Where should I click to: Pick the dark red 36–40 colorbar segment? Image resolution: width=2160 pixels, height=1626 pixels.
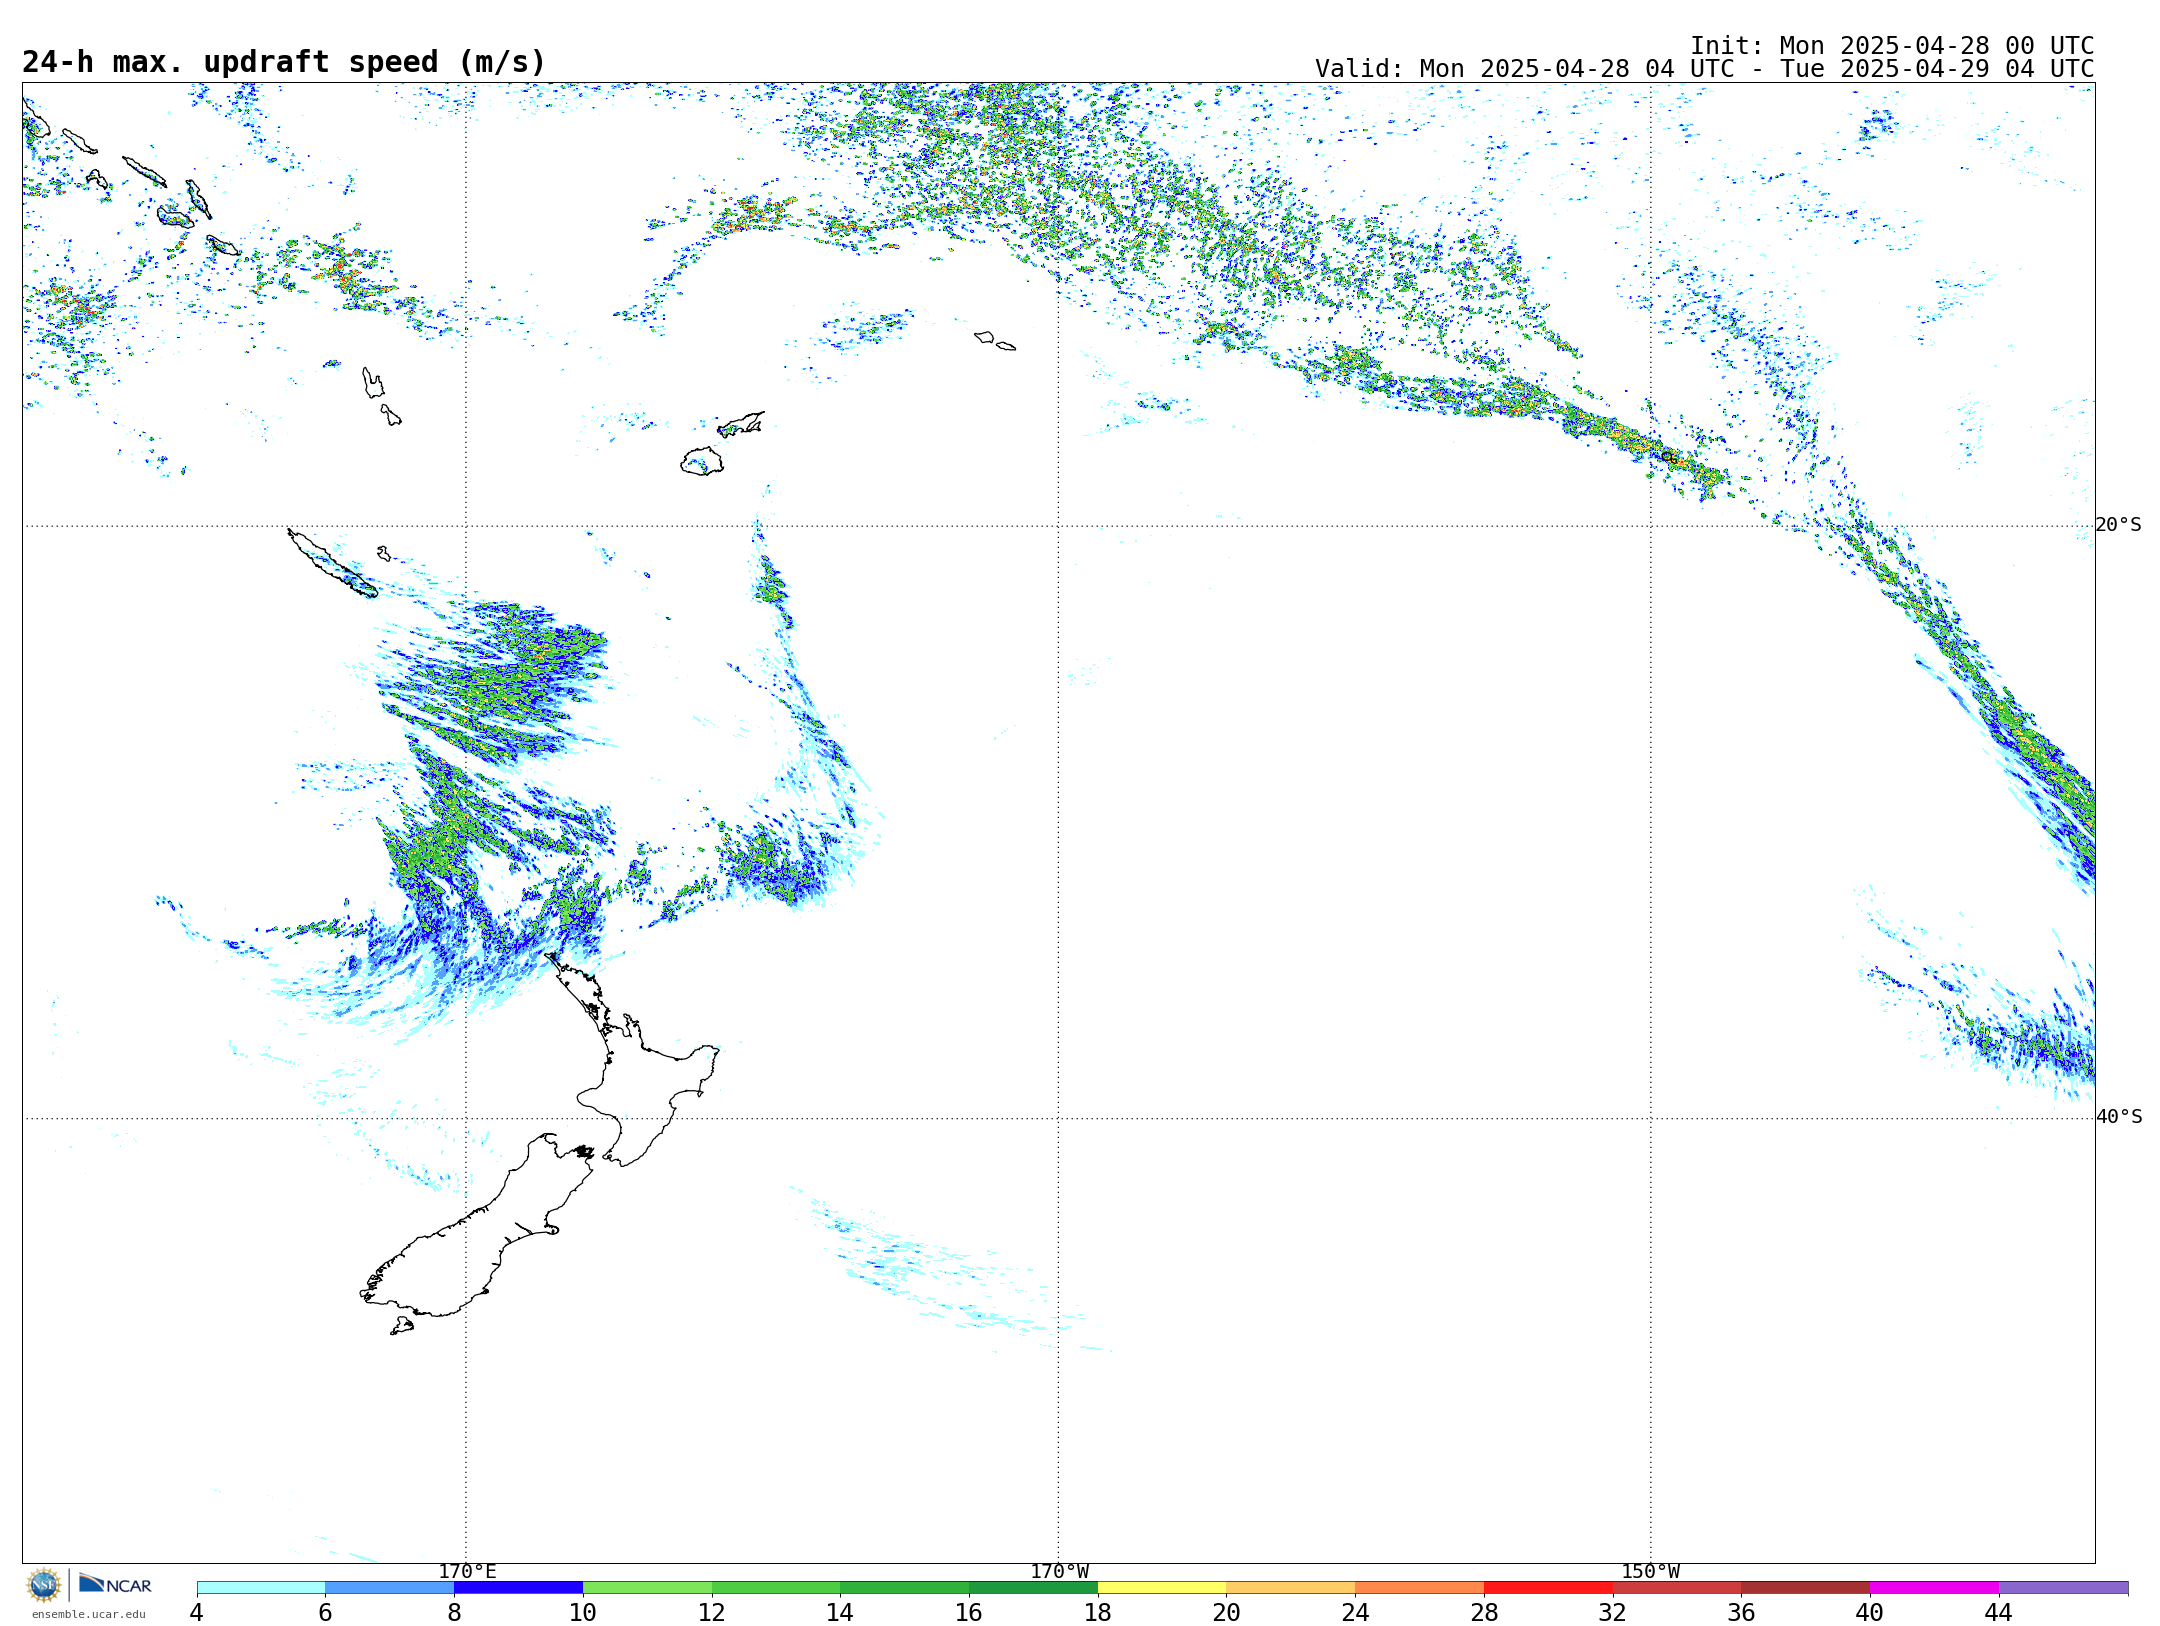(x=1806, y=1587)
